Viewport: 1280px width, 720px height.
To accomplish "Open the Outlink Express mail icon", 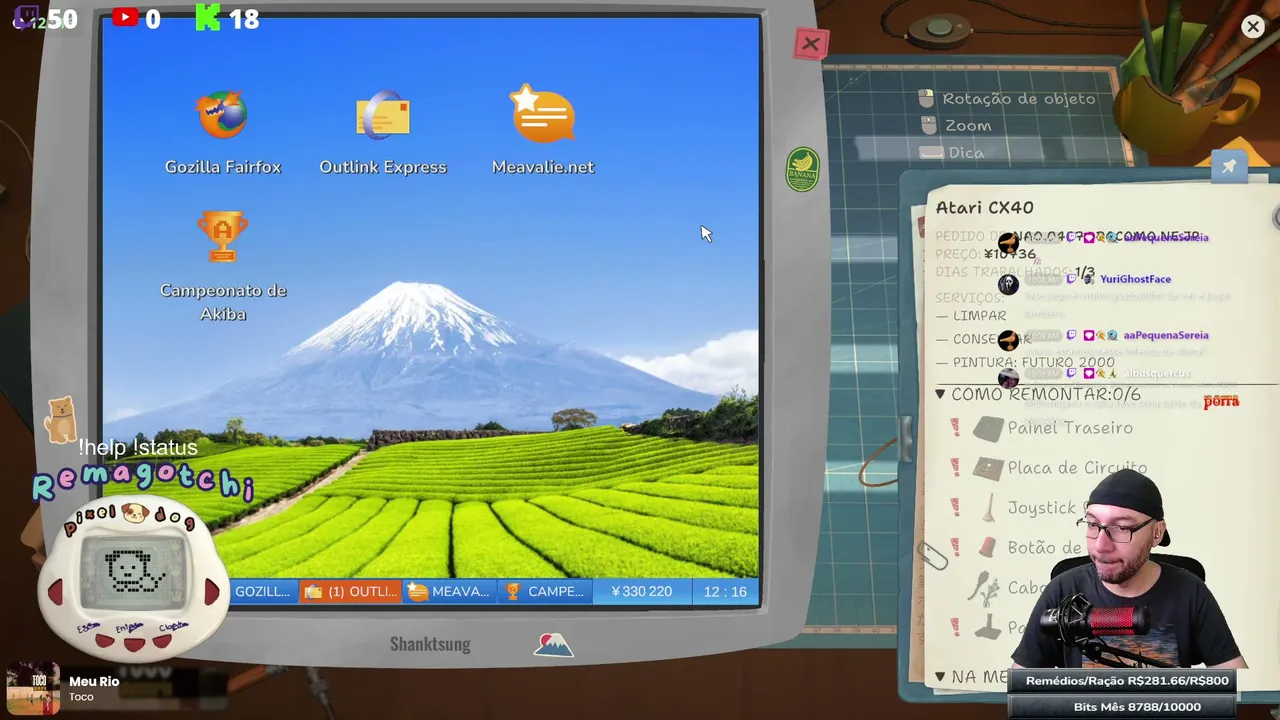I will pyautogui.click(x=383, y=115).
